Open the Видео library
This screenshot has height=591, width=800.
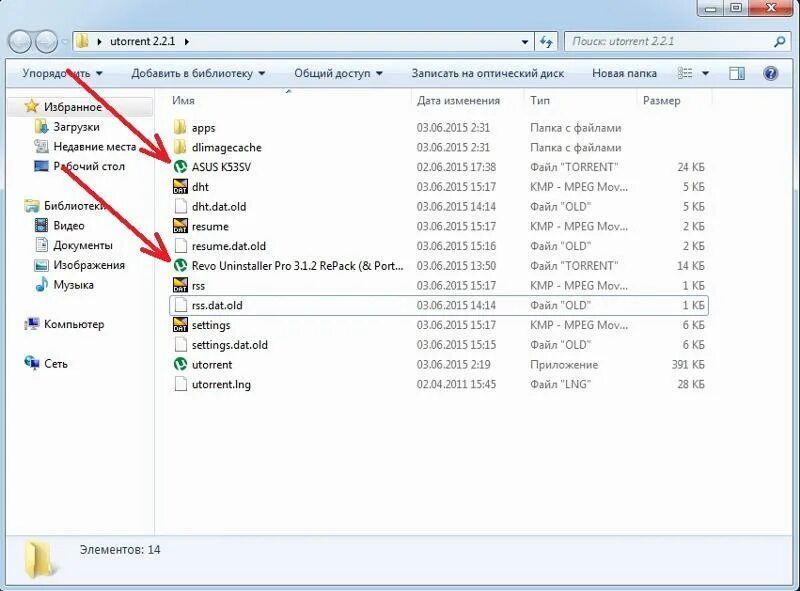68,226
